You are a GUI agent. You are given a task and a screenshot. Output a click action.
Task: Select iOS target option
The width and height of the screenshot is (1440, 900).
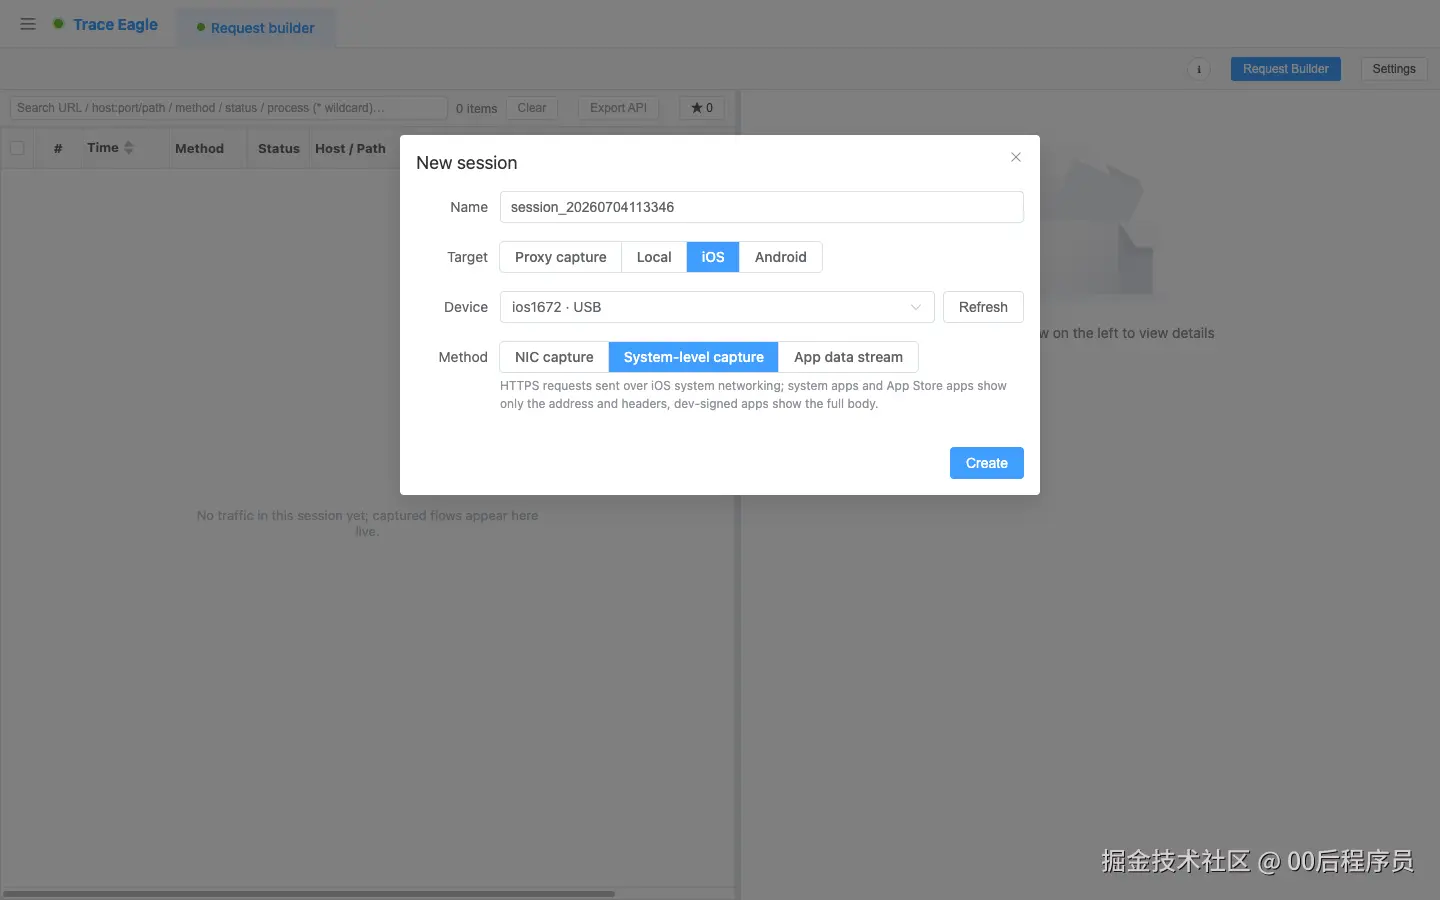[713, 257]
